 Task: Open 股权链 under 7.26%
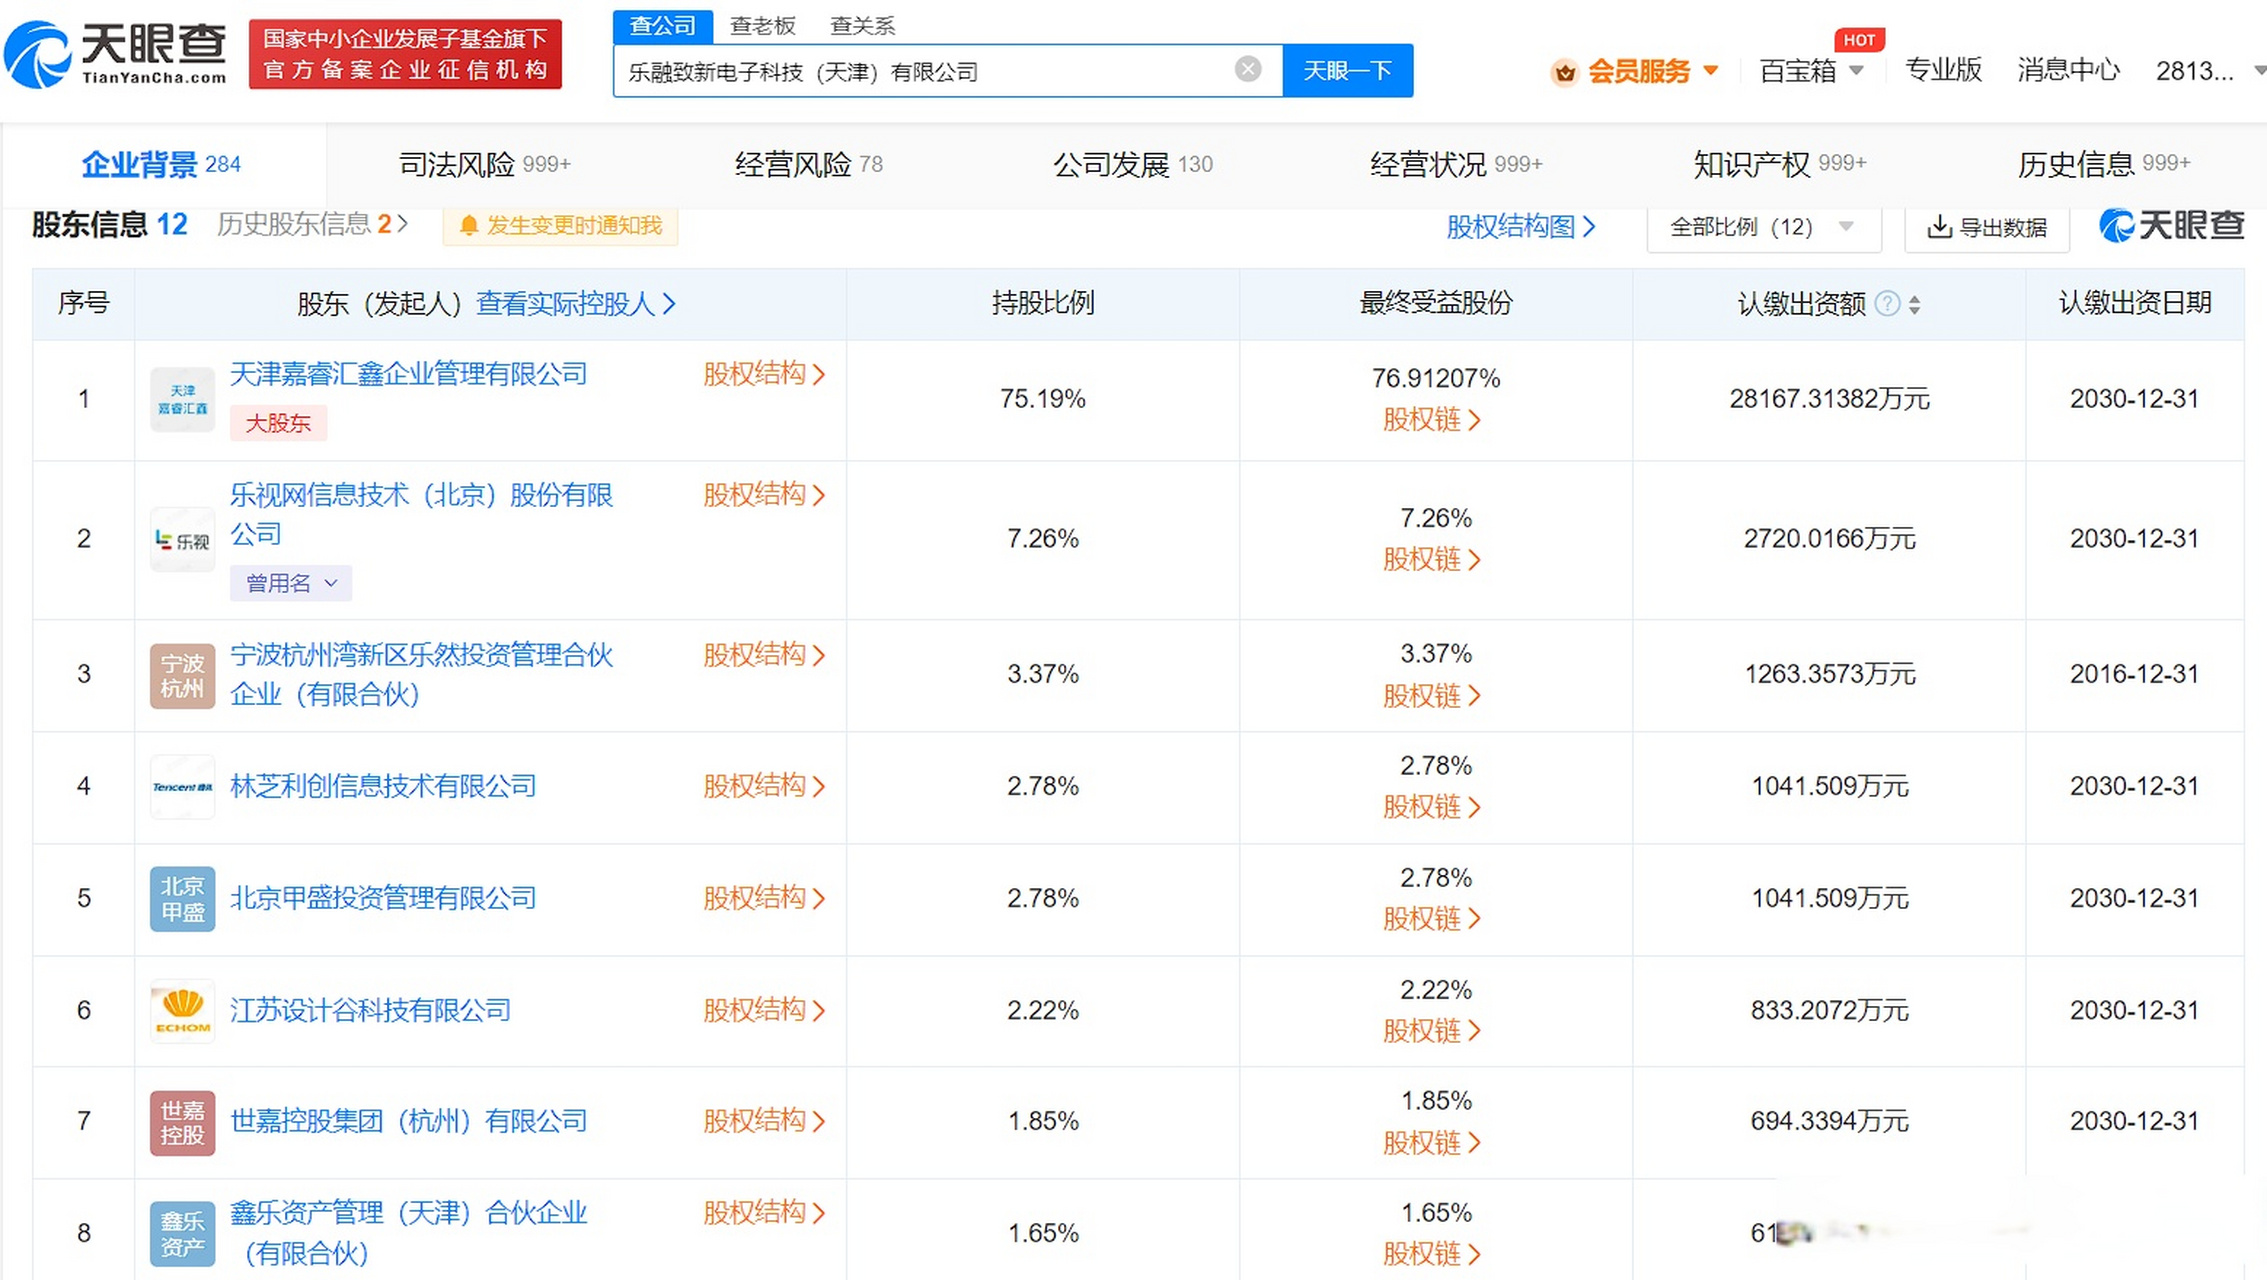pos(1432,559)
